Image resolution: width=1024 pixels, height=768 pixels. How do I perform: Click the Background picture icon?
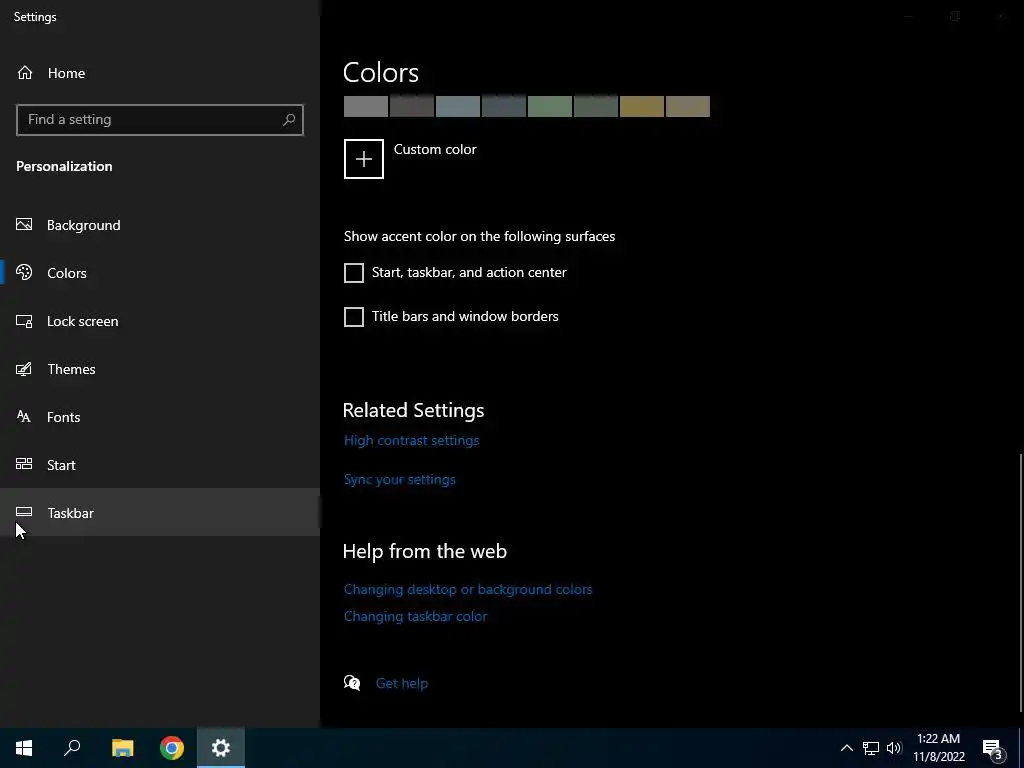pyautogui.click(x=24, y=225)
